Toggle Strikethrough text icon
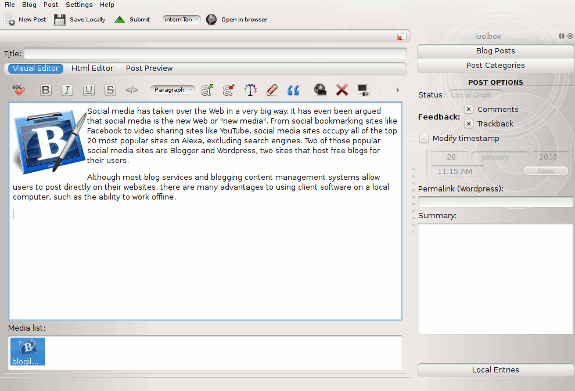This screenshot has width=575, height=391. pyautogui.click(x=110, y=90)
